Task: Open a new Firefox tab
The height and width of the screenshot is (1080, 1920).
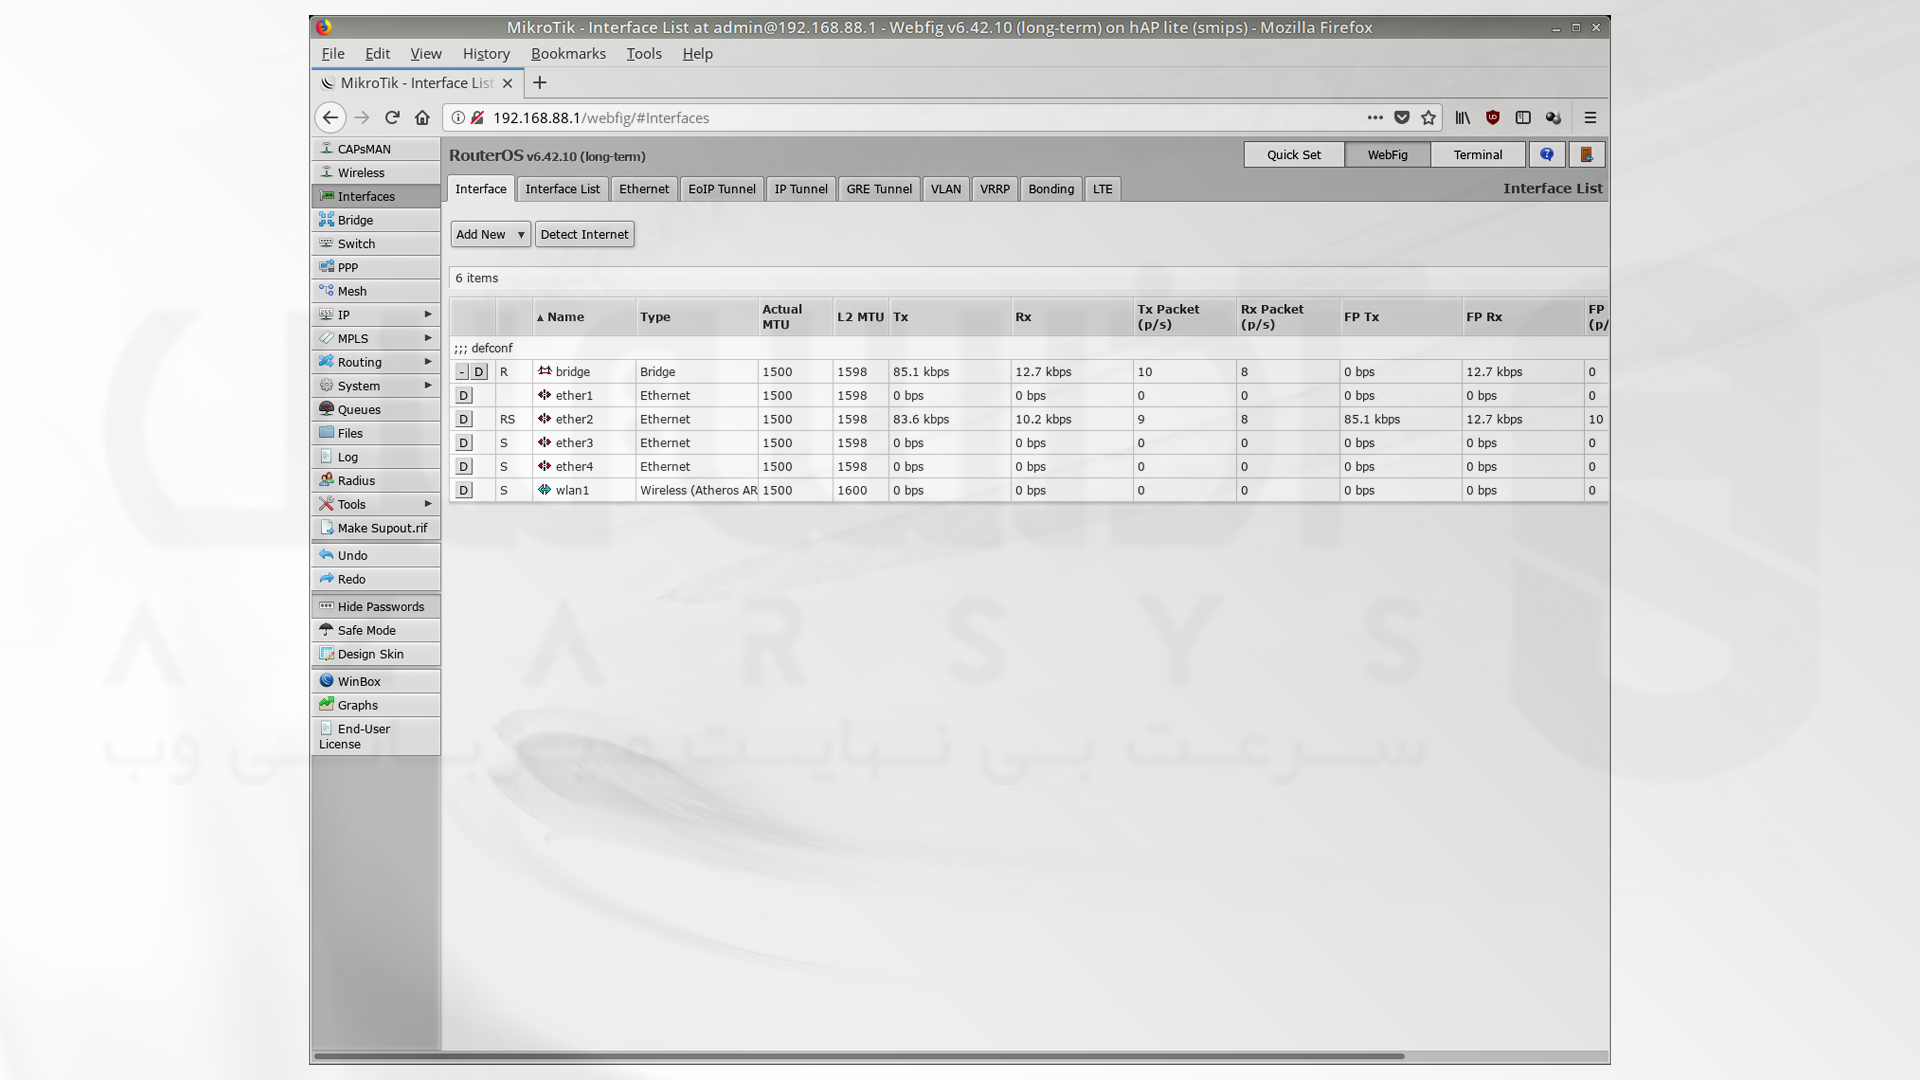Action: pos(540,83)
